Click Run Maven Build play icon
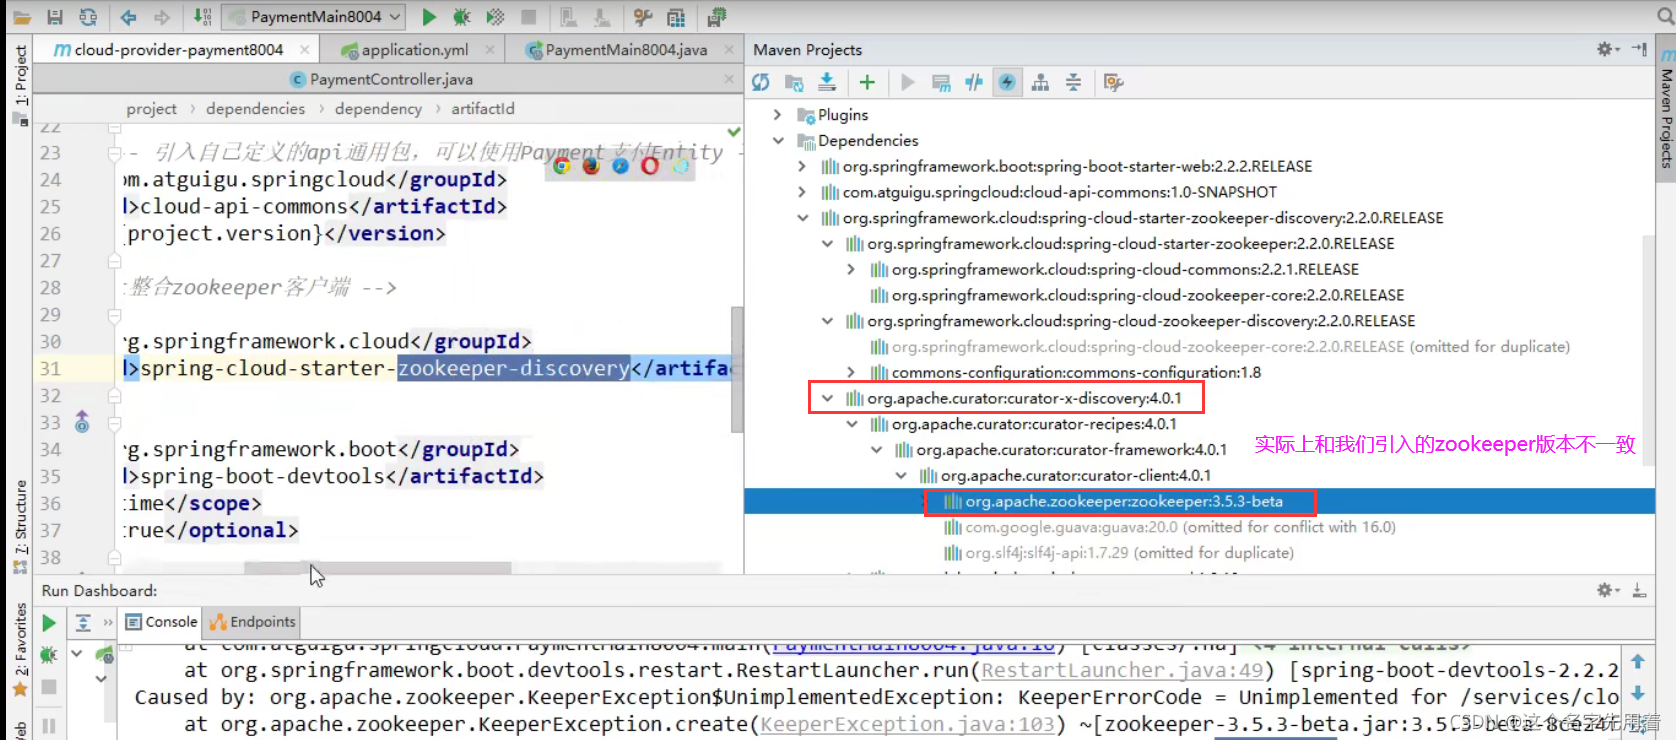 (907, 82)
